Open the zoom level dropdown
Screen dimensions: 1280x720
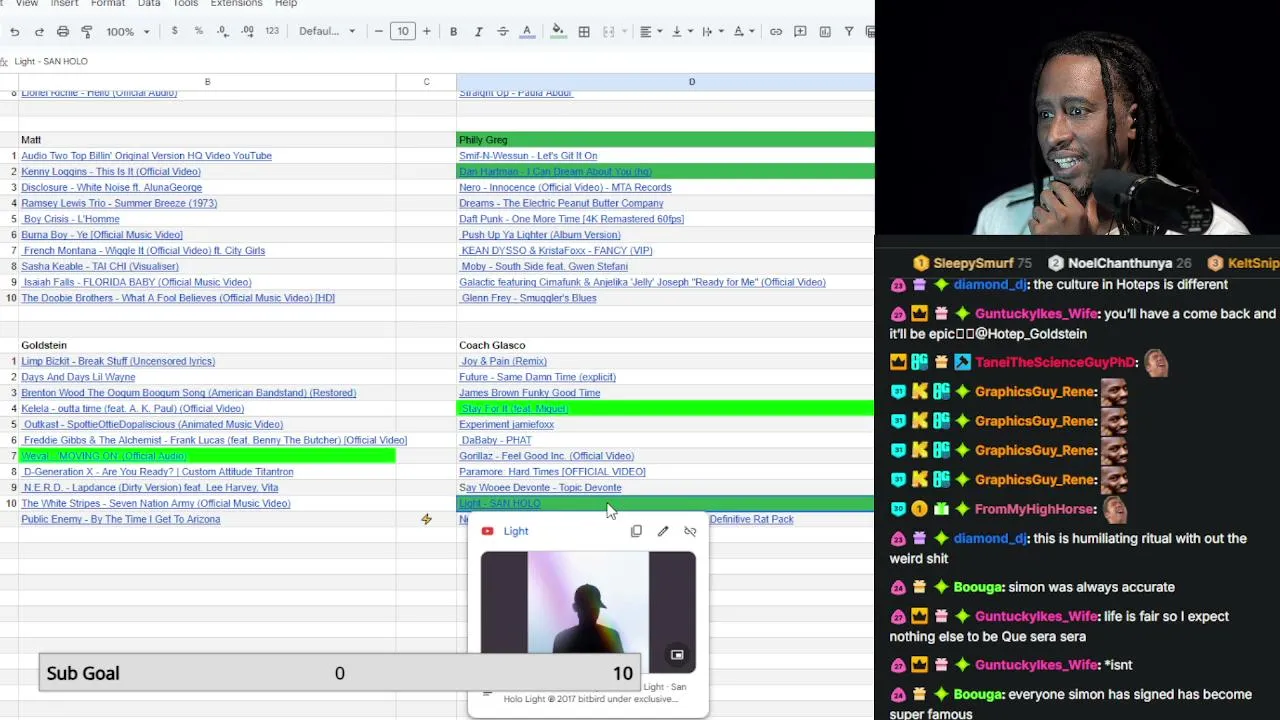127,32
